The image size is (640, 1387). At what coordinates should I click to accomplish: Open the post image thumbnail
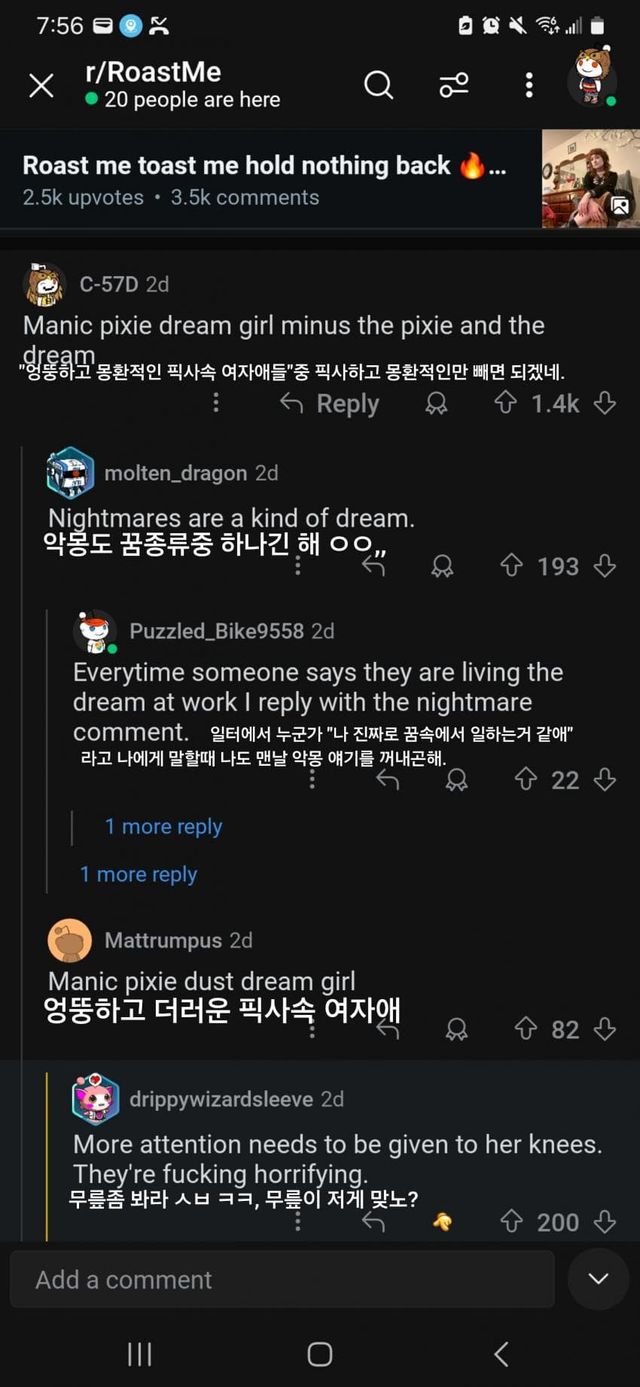tap(590, 178)
